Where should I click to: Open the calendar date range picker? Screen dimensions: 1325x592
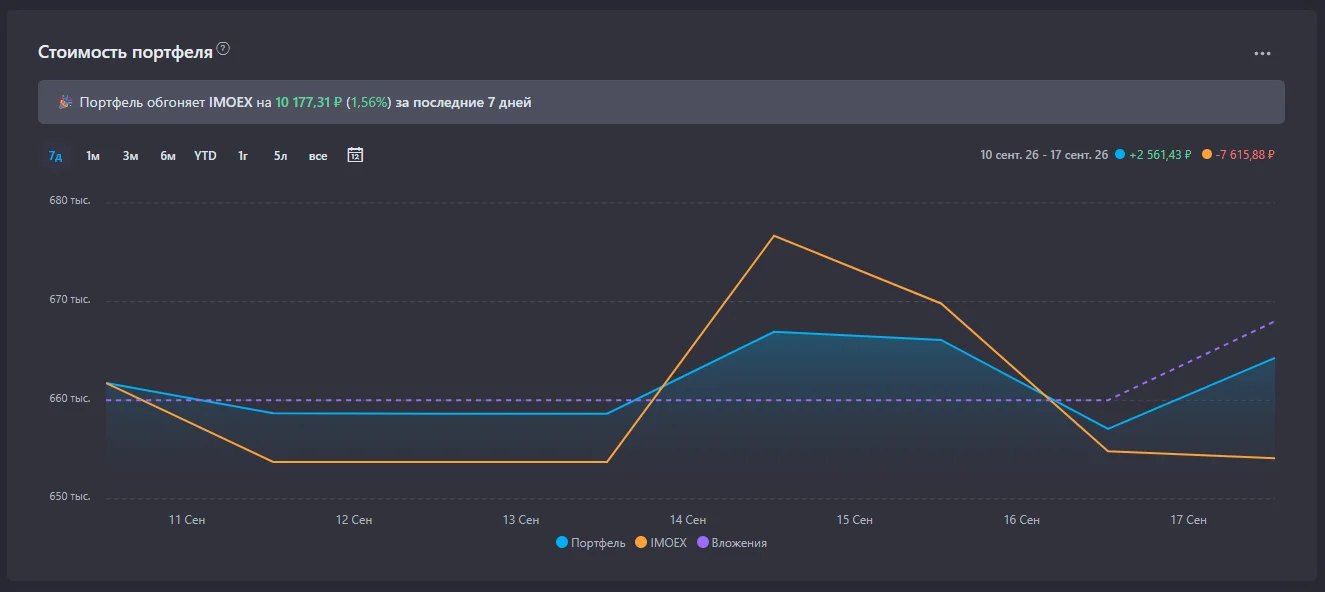coord(355,155)
